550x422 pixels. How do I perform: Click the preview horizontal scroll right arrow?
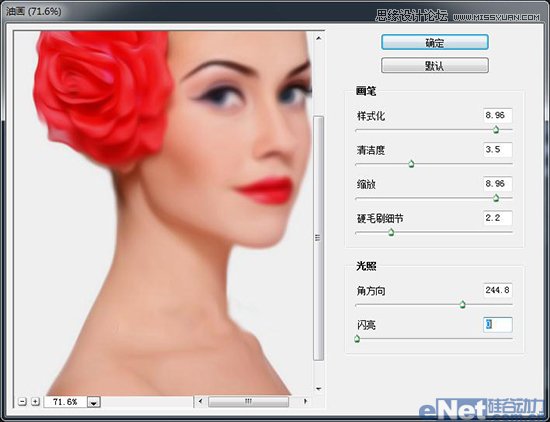point(305,401)
